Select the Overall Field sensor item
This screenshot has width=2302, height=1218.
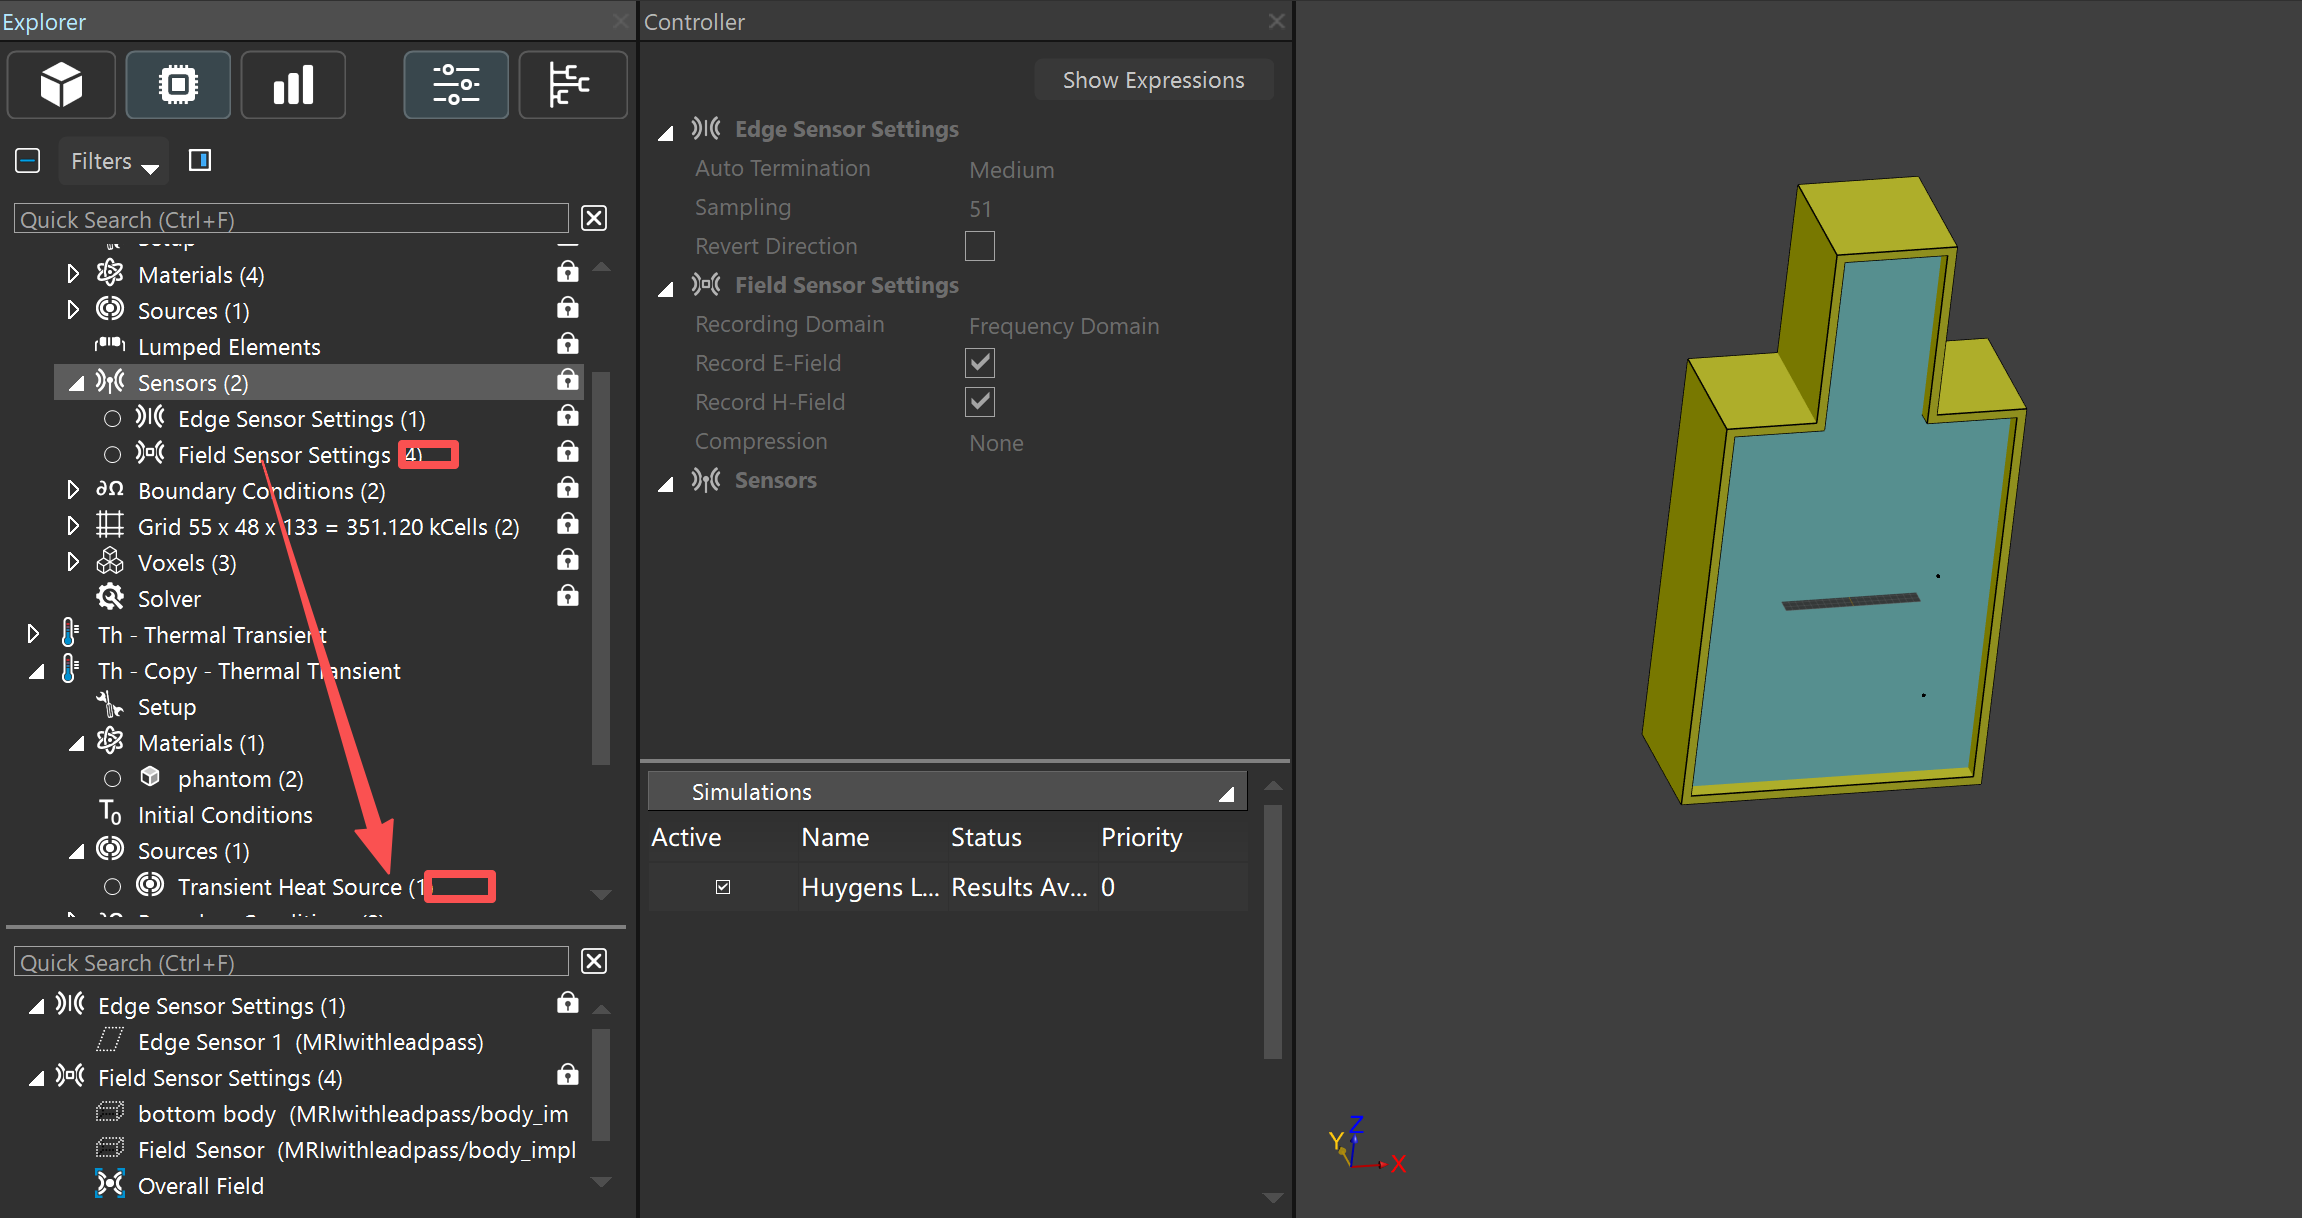click(x=200, y=1186)
